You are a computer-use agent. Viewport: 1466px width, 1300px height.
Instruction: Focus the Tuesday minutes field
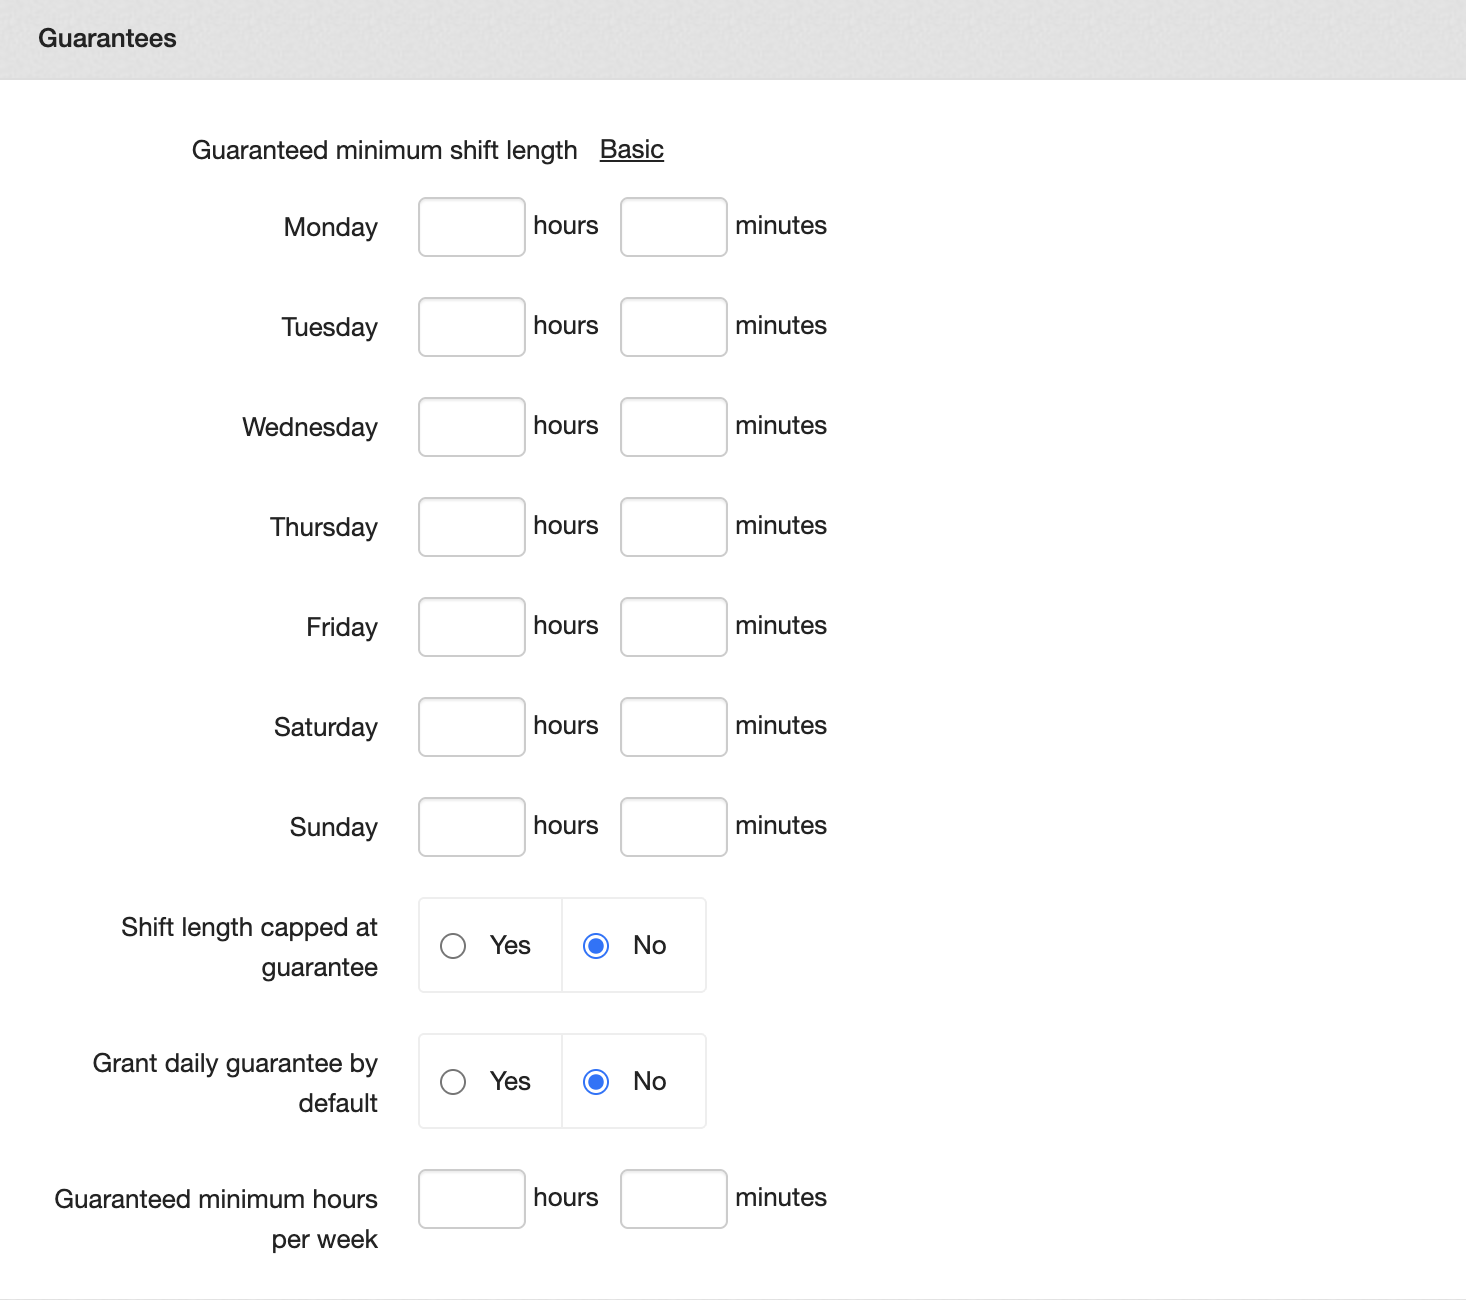(x=673, y=327)
